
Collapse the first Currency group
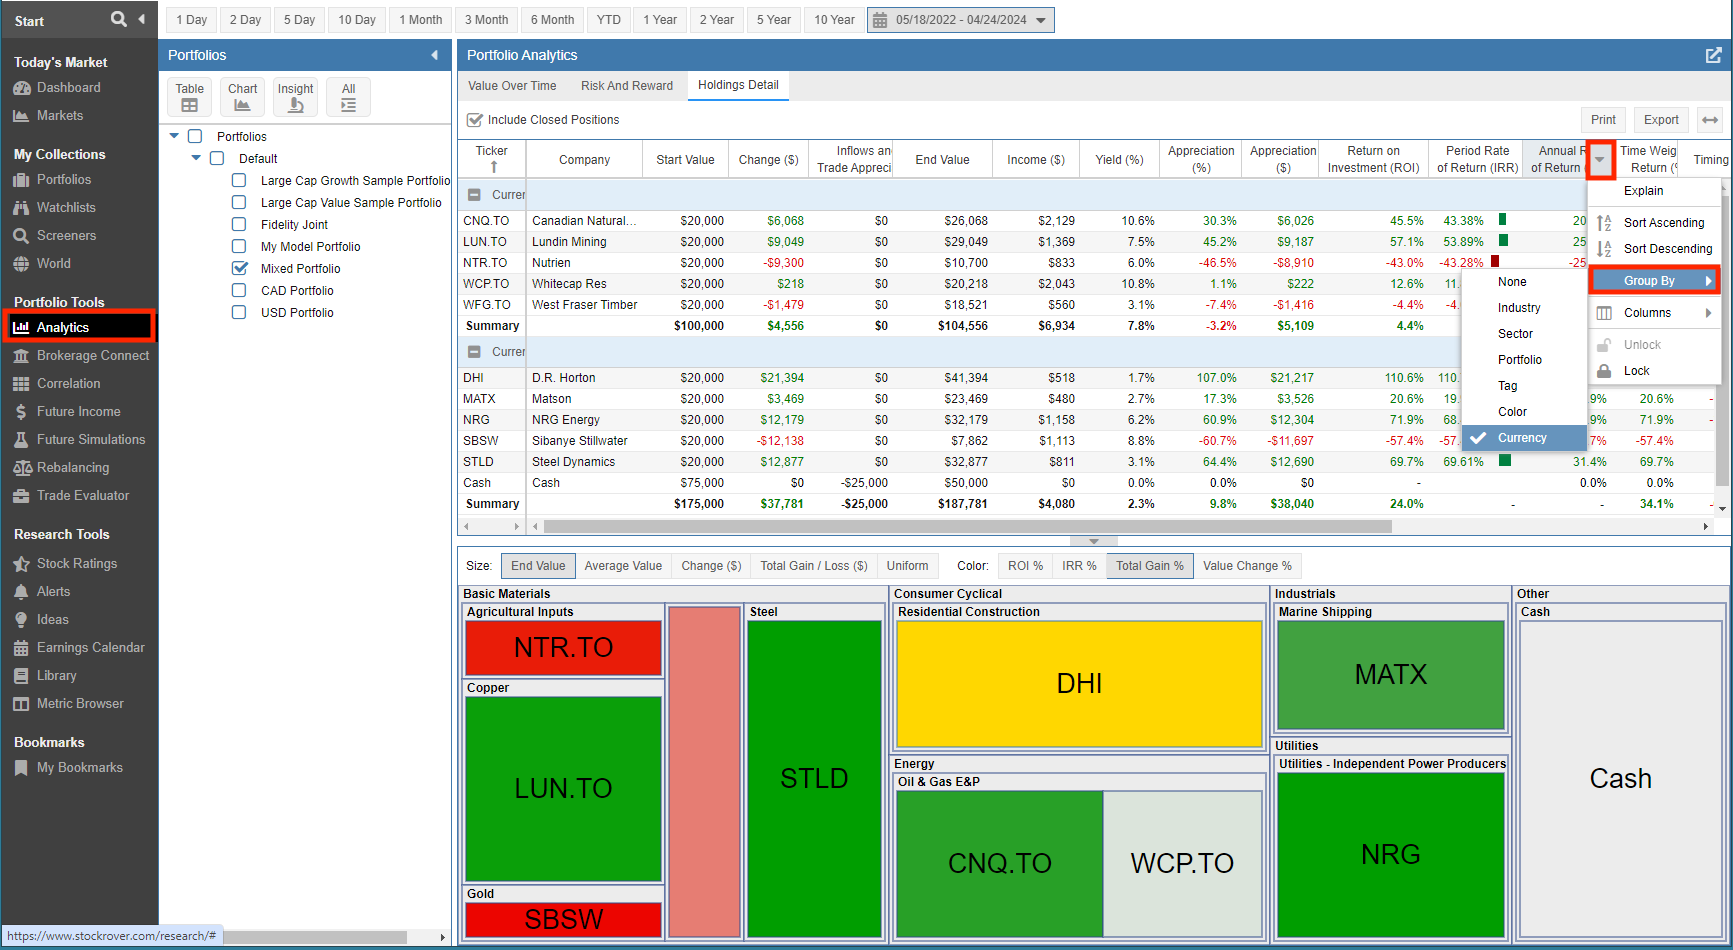[x=474, y=195]
